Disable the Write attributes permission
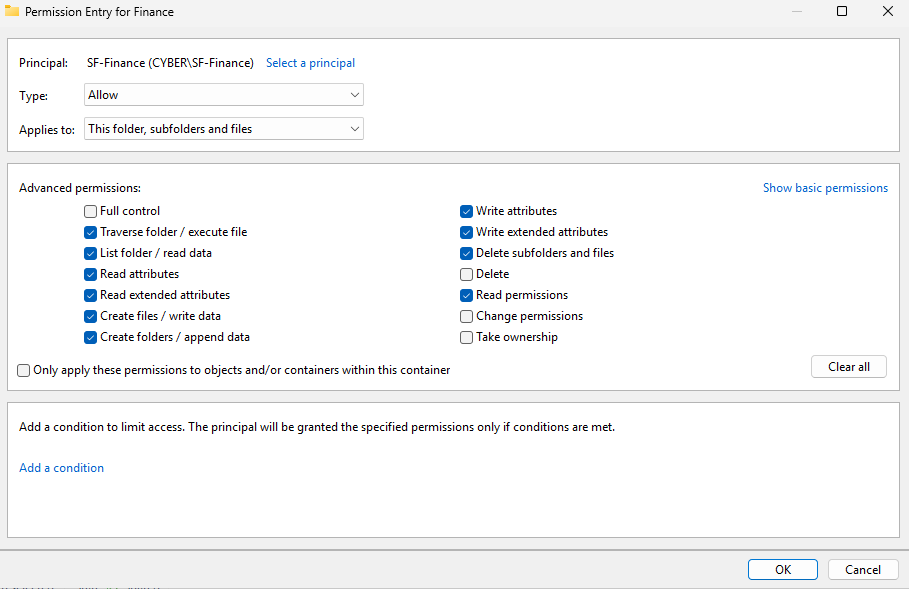Screen dimensions: 909x589 tap(467, 211)
